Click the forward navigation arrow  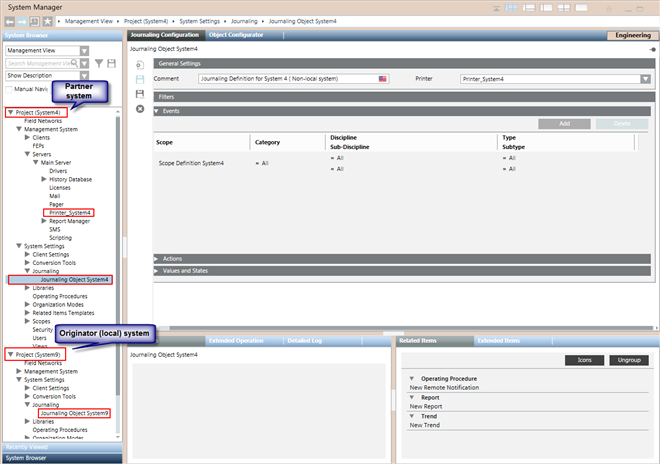[x=24, y=20]
